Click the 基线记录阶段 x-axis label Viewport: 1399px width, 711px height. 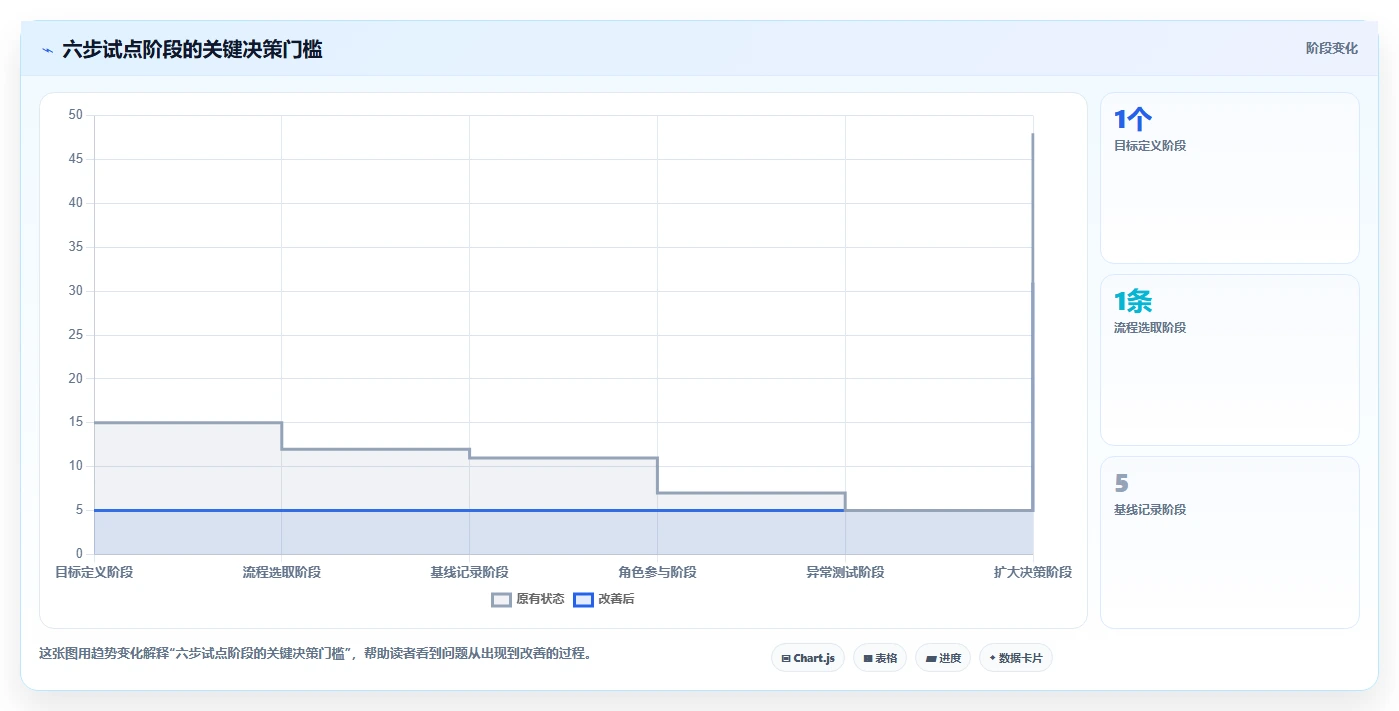point(470,572)
